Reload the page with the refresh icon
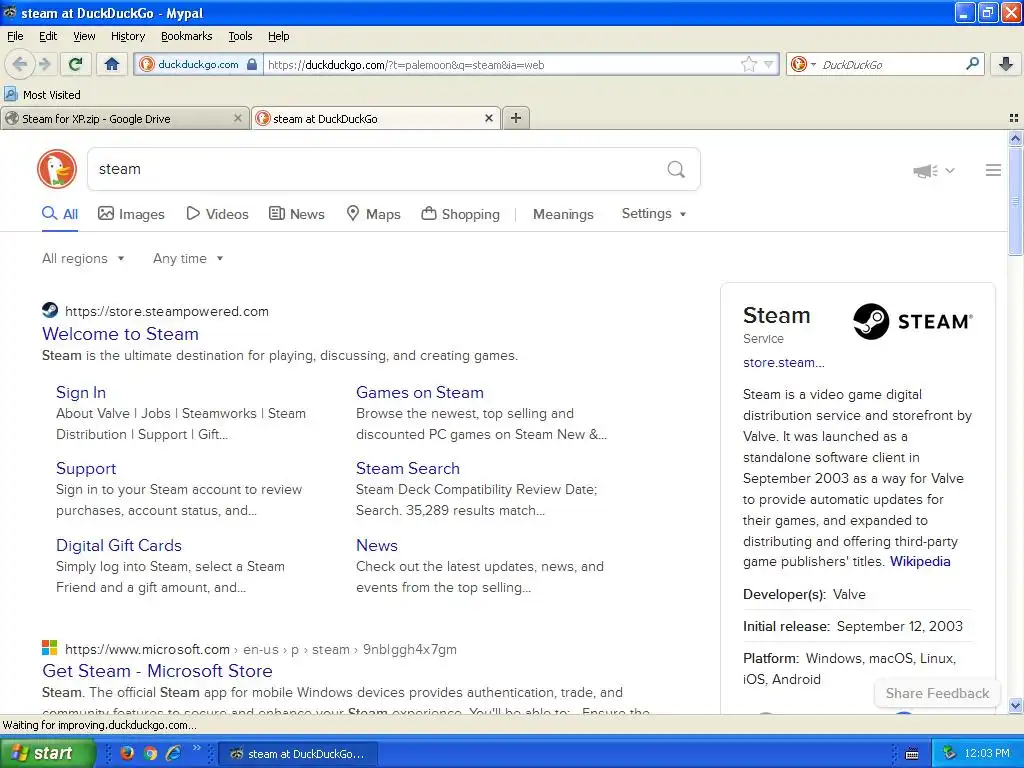 pos(76,64)
